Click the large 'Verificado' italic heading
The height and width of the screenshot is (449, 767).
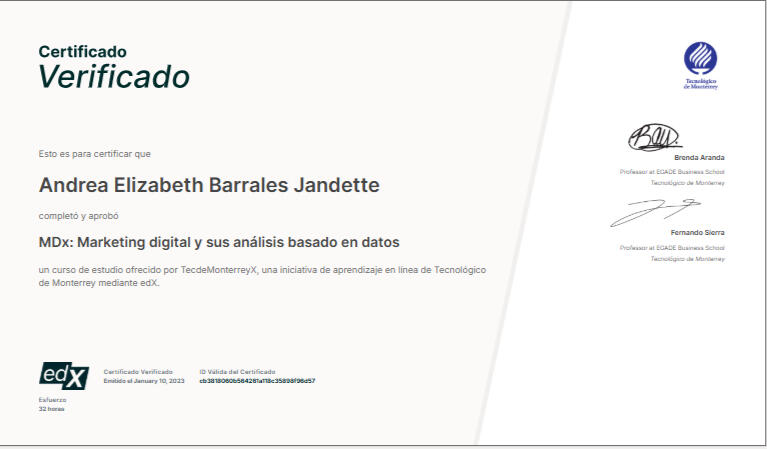114,77
